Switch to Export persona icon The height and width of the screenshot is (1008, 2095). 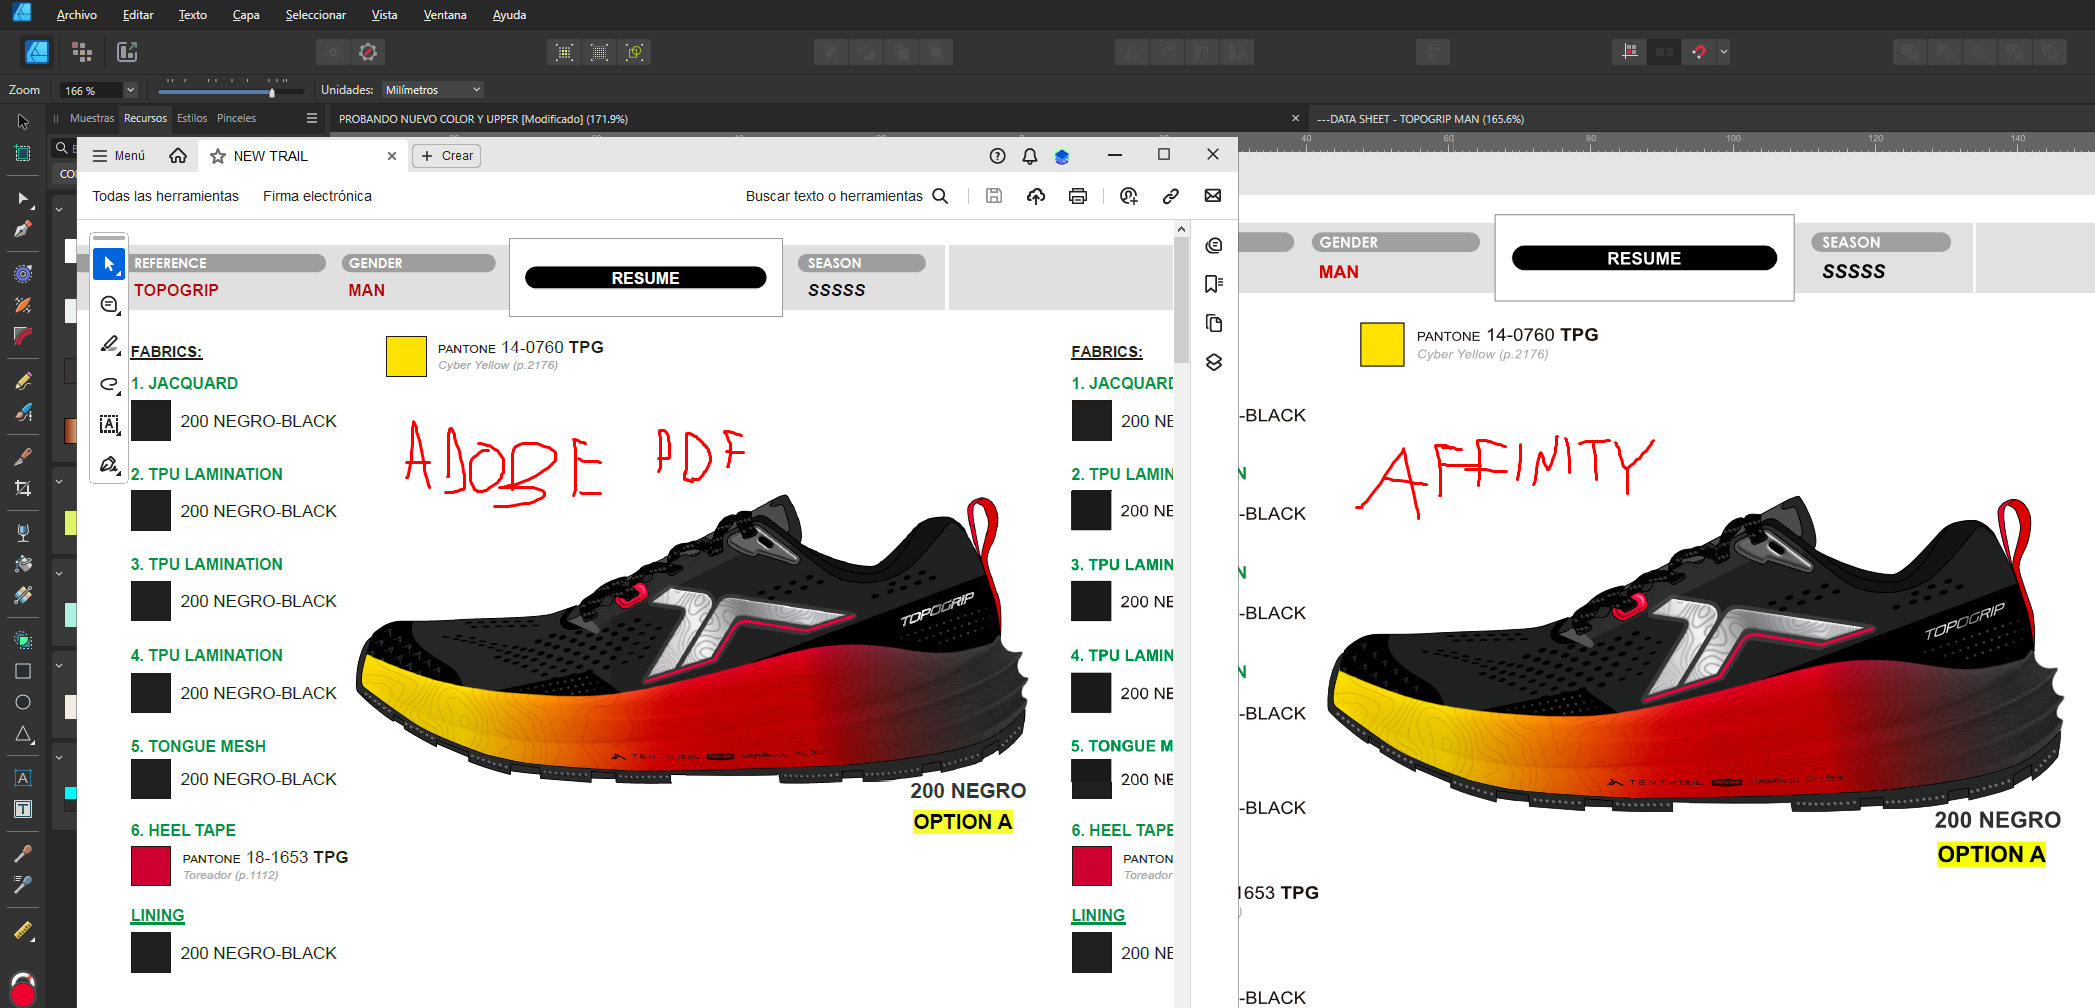click(x=127, y=52)
